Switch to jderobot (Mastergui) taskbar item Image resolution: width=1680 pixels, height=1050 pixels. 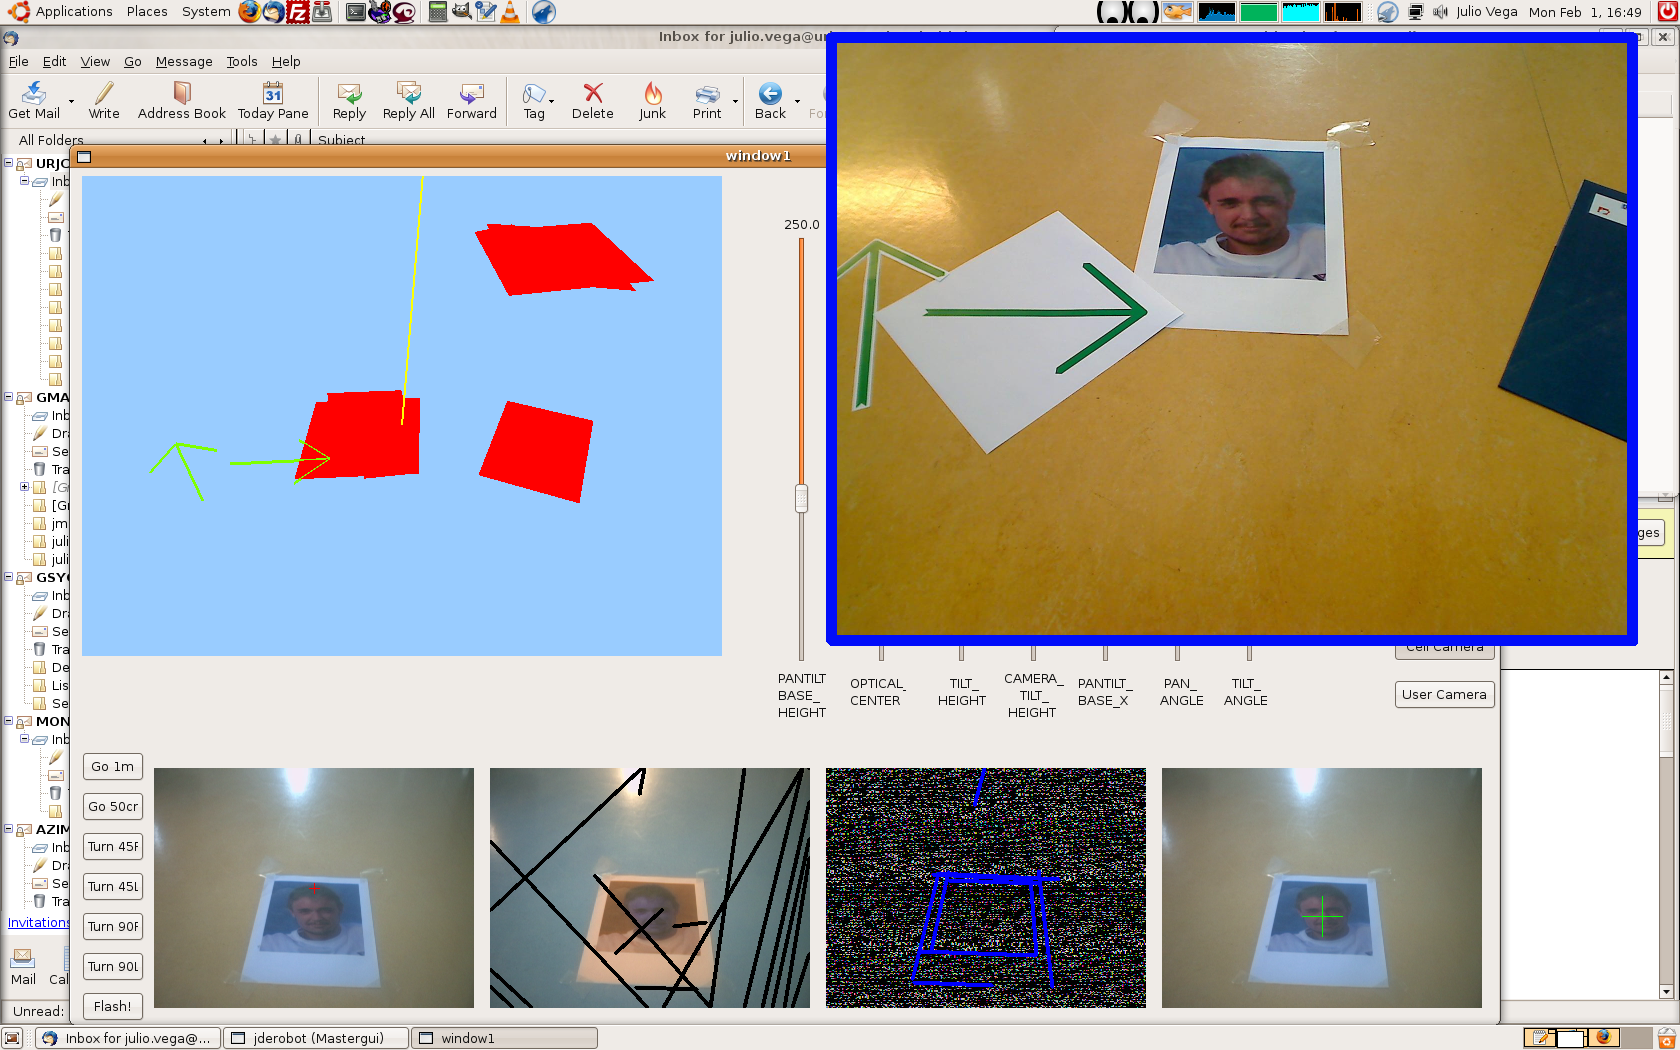click(x=317, y=1038)
